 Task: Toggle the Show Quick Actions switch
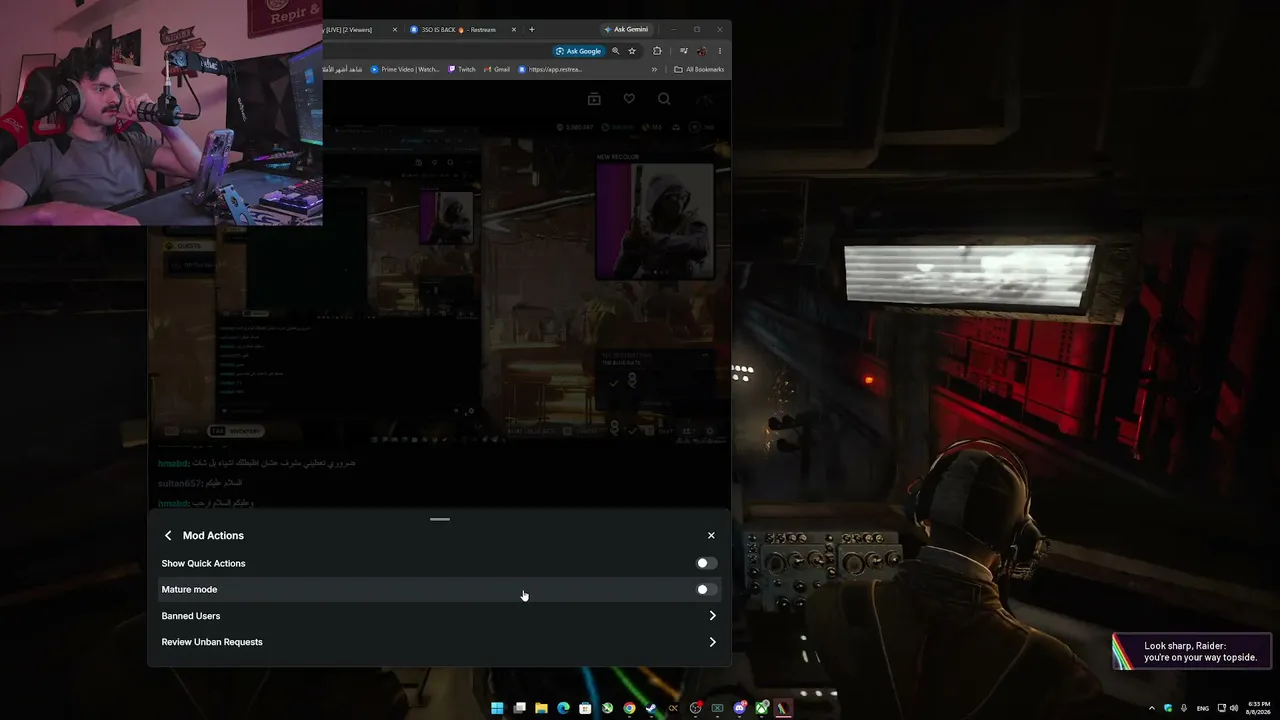[x=706, y=563]
